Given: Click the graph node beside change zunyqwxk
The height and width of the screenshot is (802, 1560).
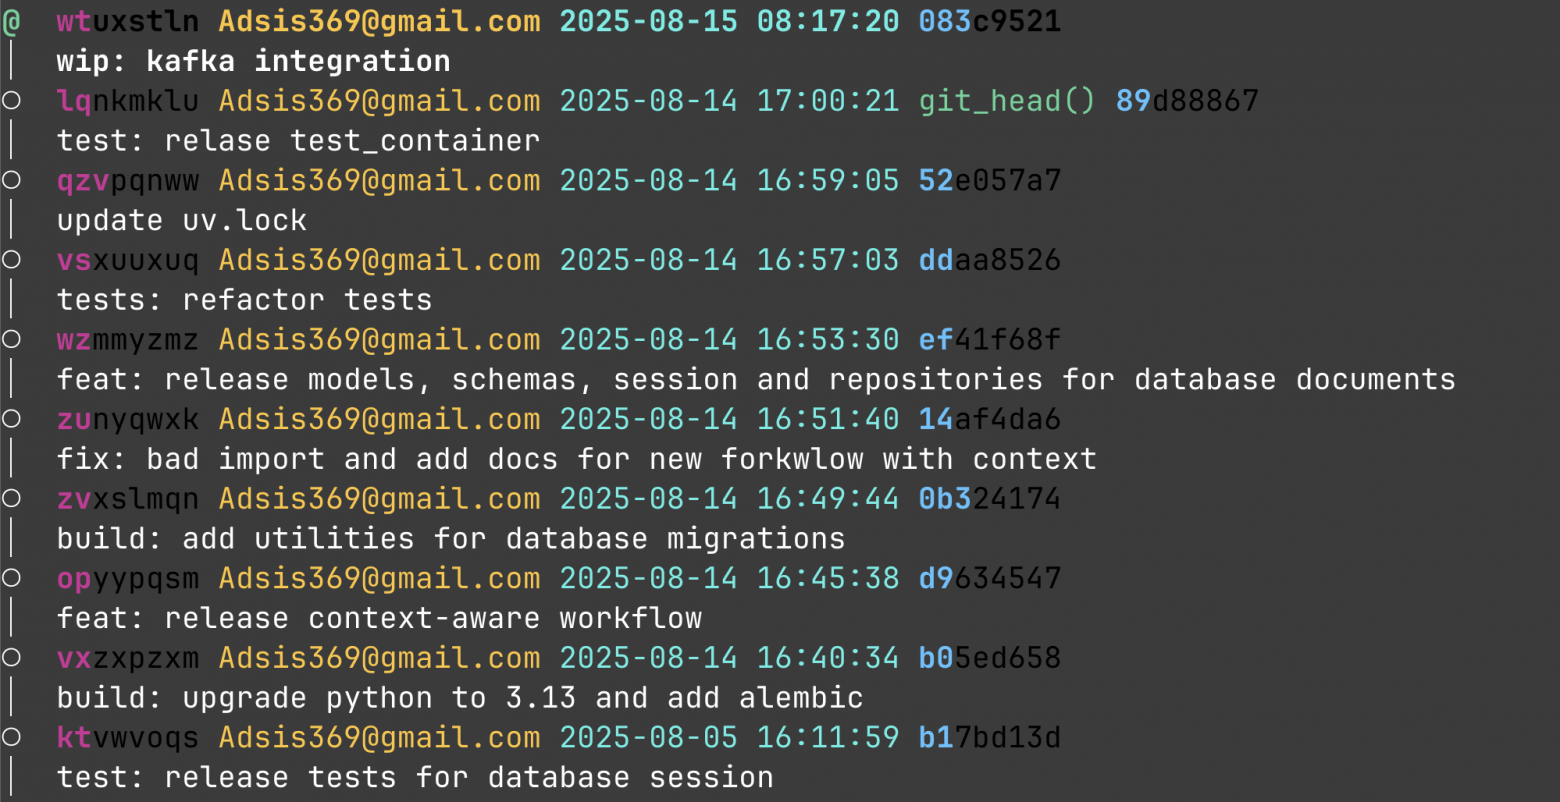Looking at the screenshot, I should [11, 419].
